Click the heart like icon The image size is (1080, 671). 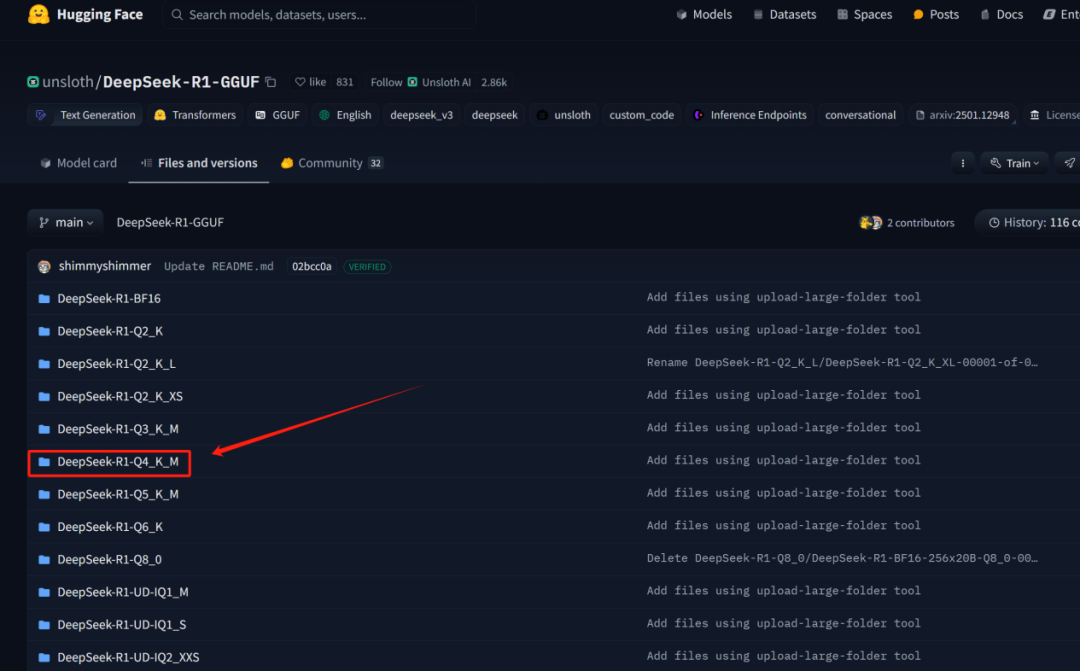pyautogui.click(x=300, y=82)
